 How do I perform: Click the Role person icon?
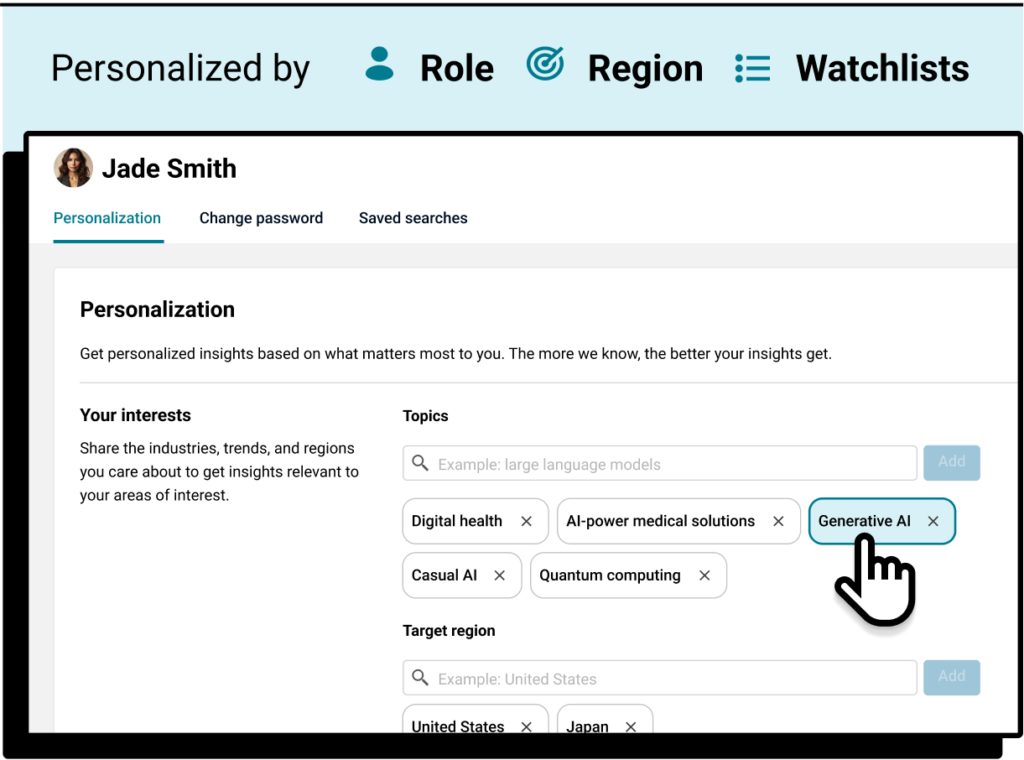pyautogui.click(x=379, y=65)
